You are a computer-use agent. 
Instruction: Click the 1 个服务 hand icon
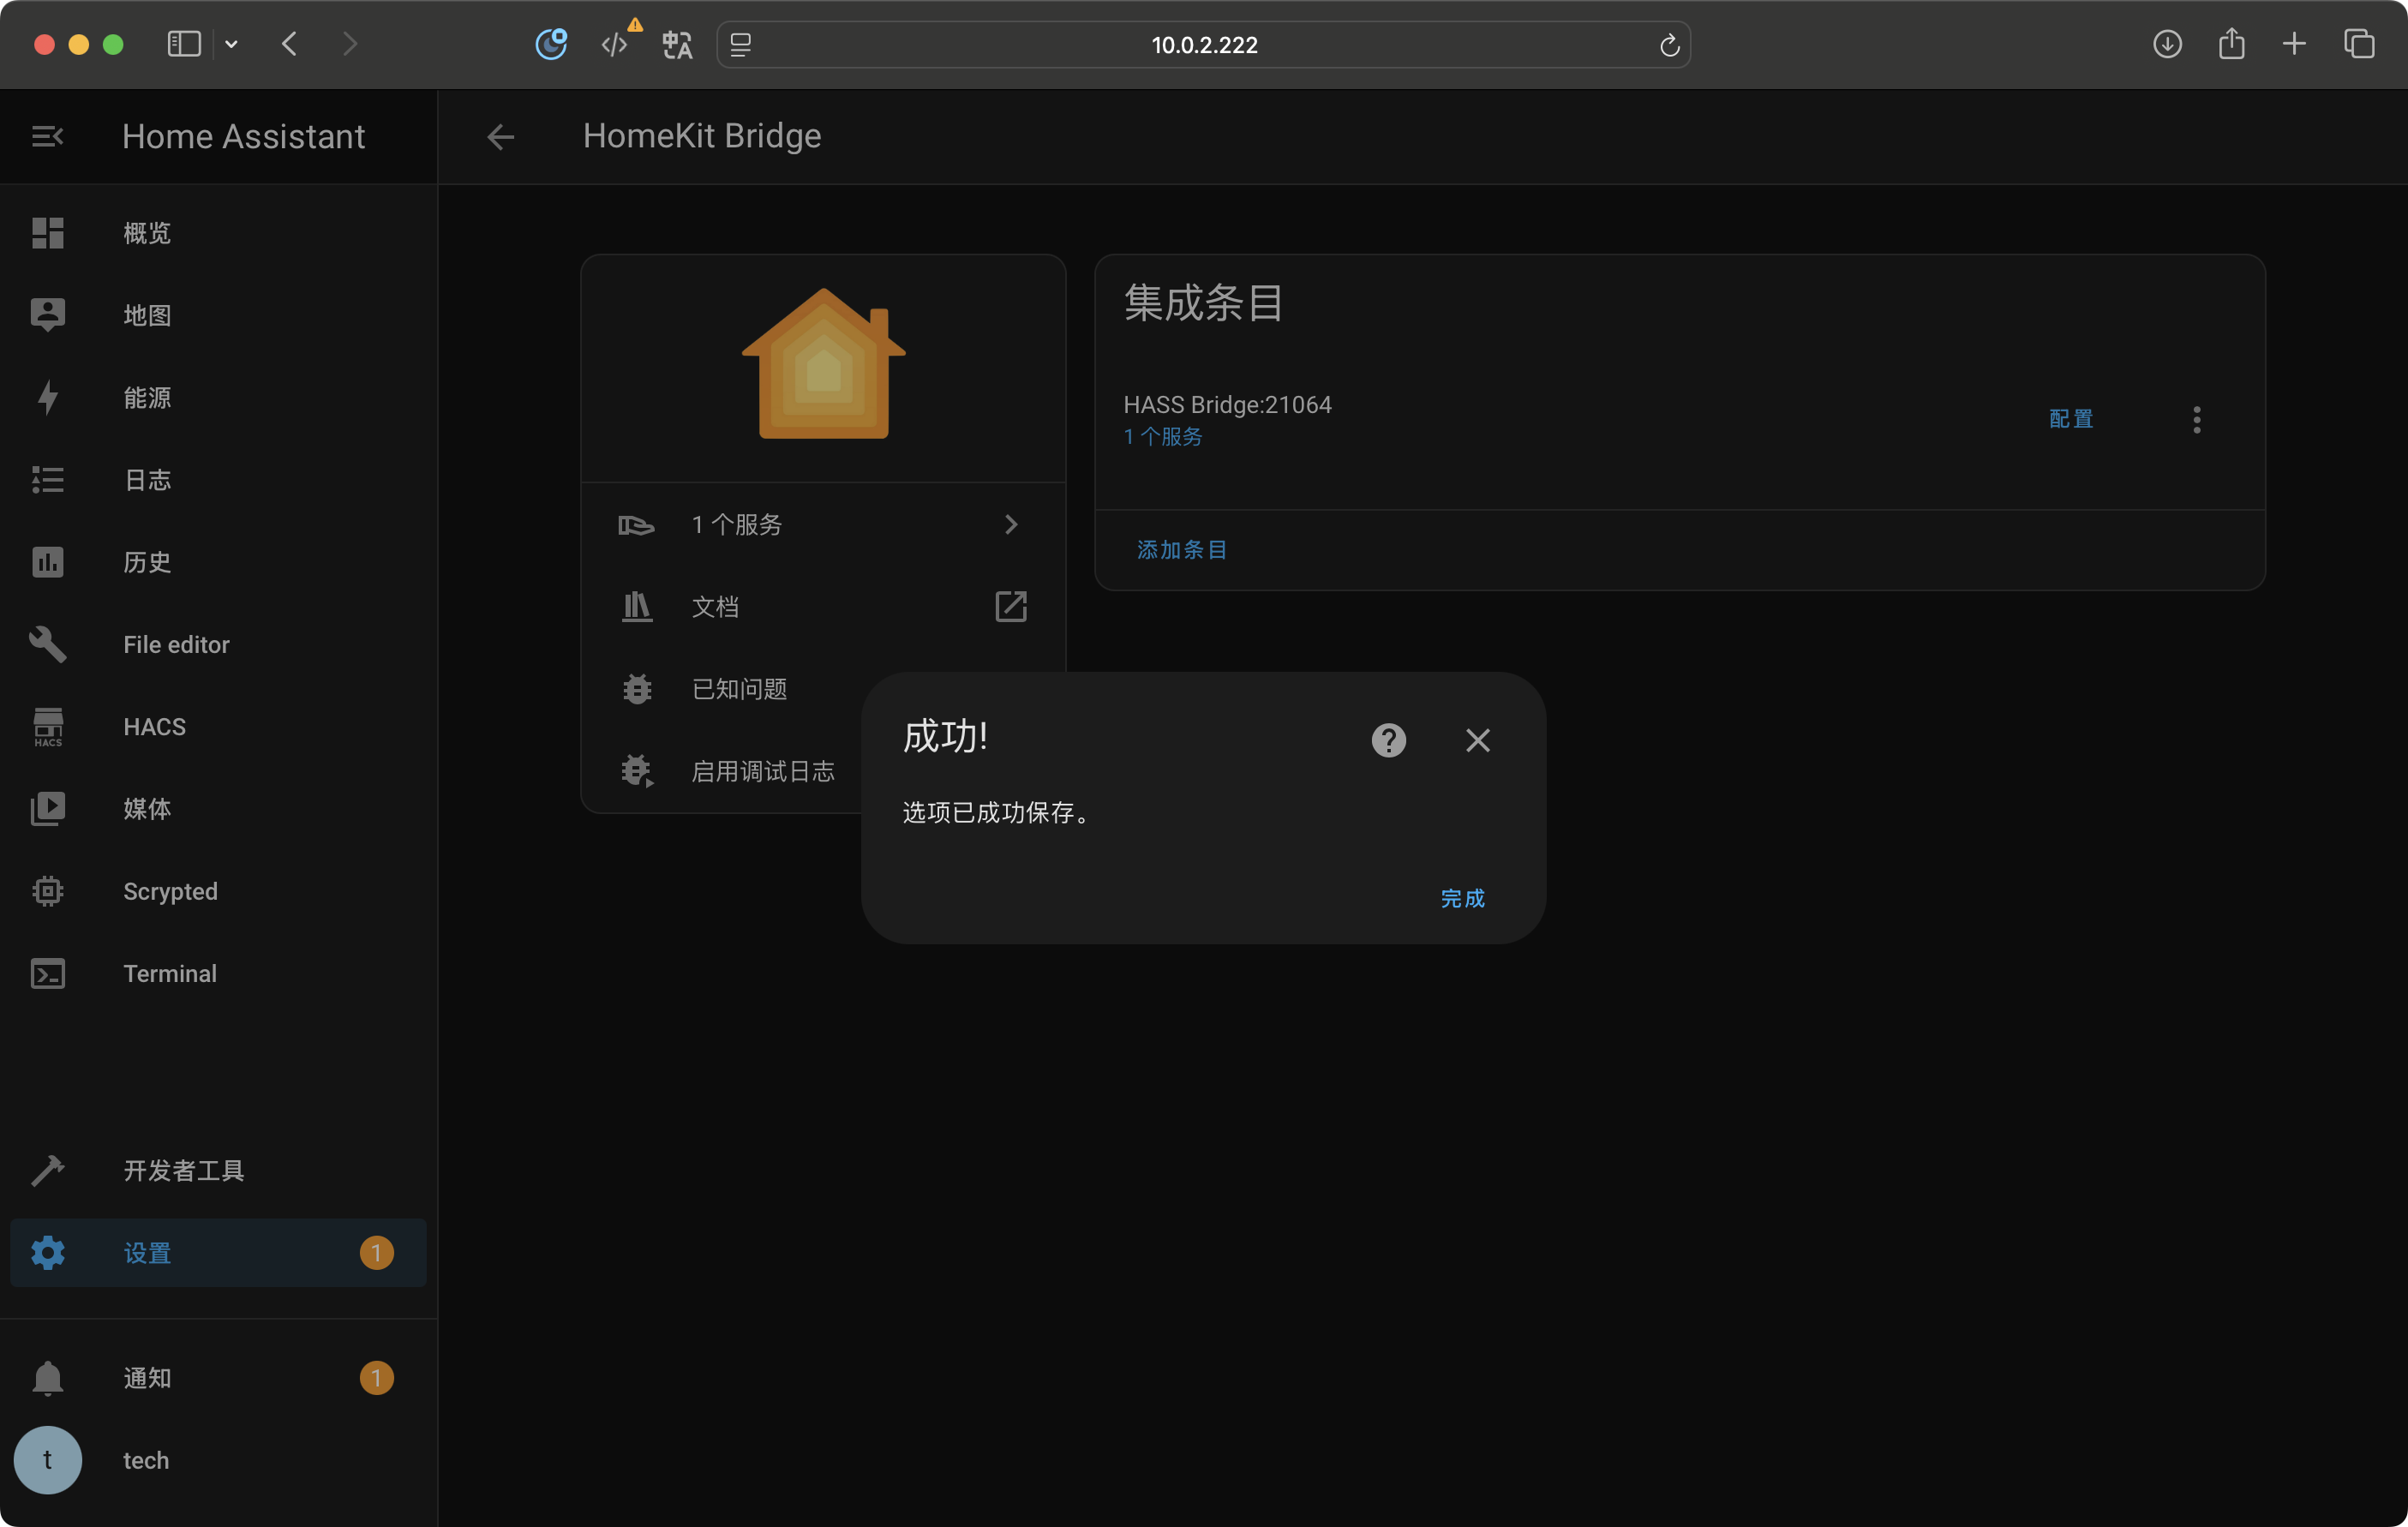[636, 525]
